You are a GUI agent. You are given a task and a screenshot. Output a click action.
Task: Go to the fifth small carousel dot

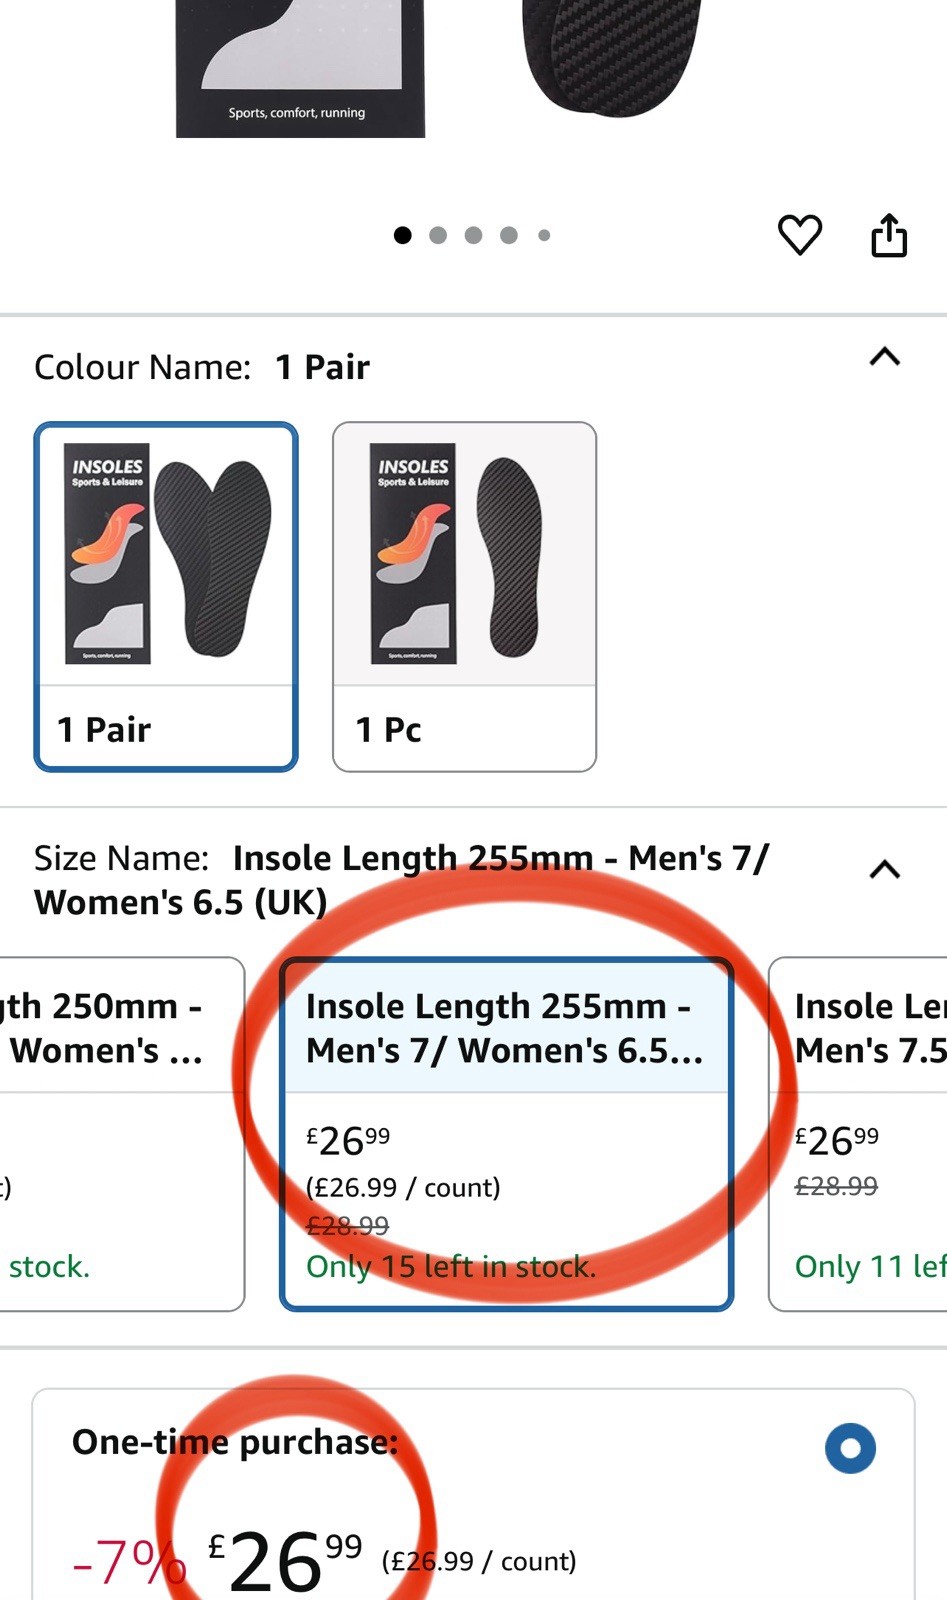544,235
